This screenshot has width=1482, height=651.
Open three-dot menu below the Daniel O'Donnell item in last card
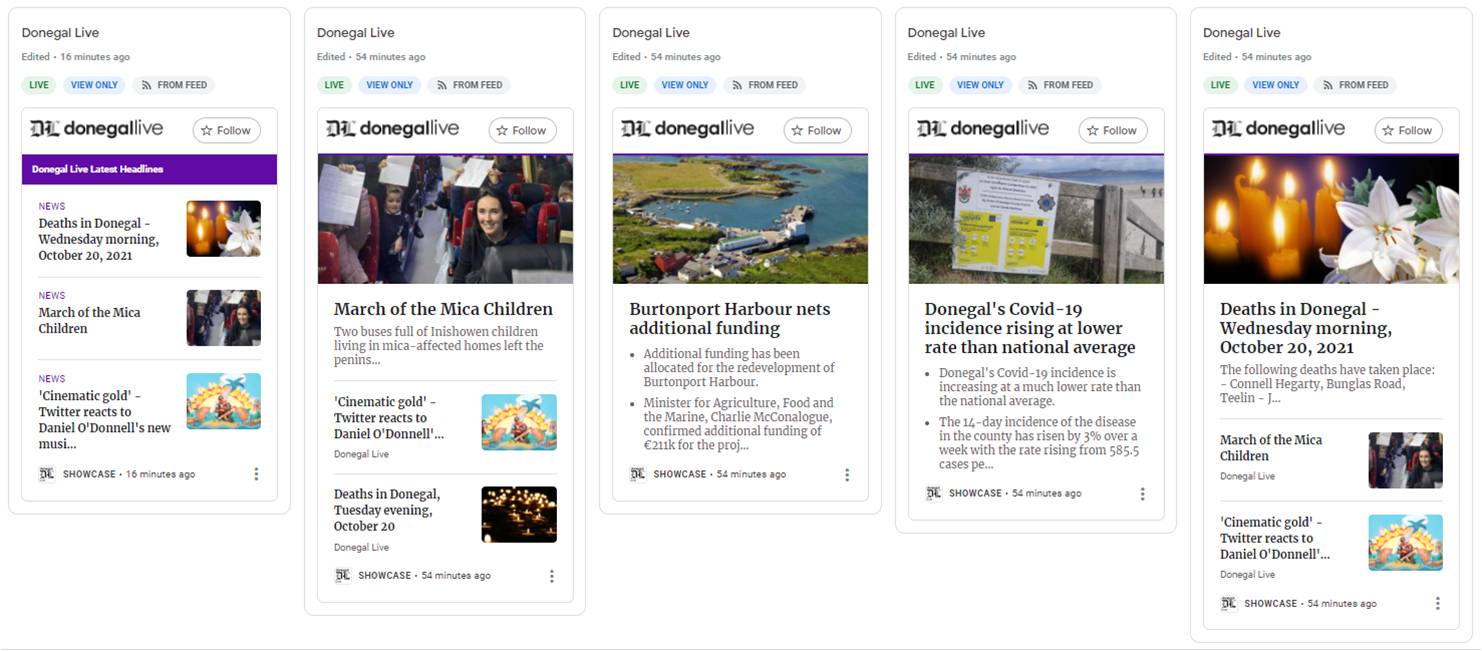click(1437, 604)
